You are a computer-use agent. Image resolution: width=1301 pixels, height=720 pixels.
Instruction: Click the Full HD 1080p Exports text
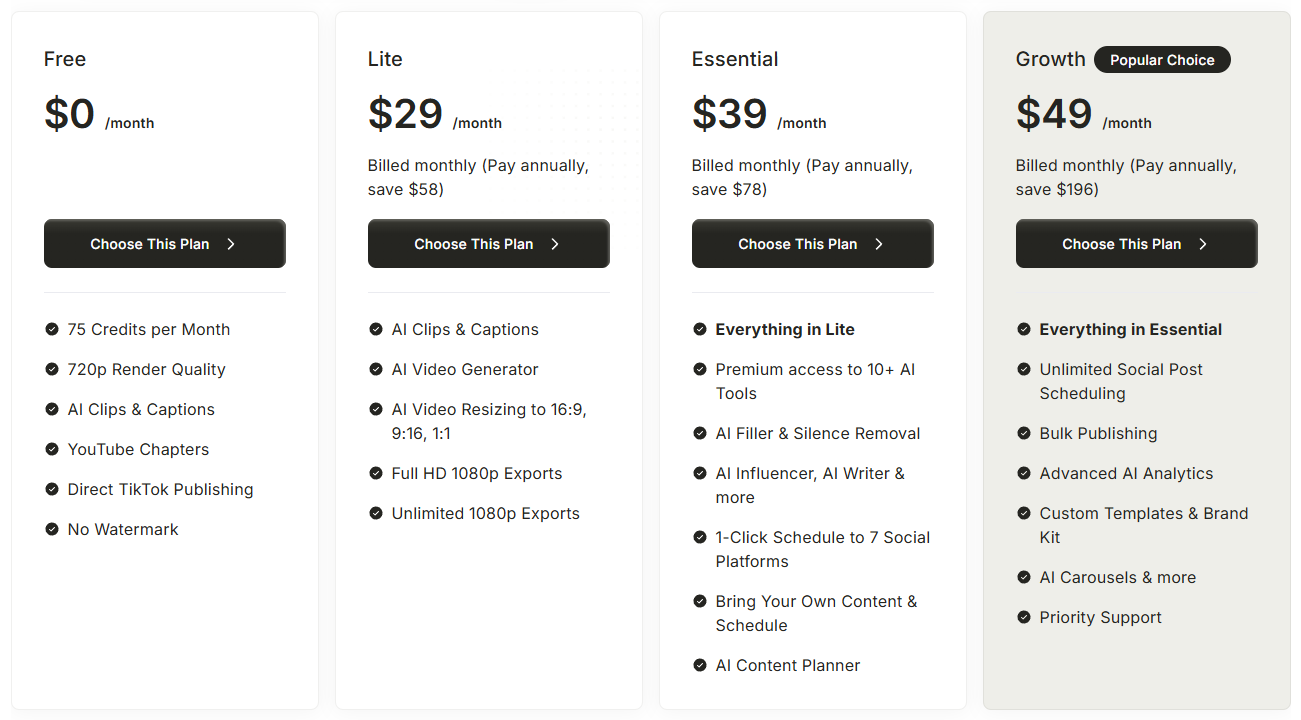(x=477, y=473)
